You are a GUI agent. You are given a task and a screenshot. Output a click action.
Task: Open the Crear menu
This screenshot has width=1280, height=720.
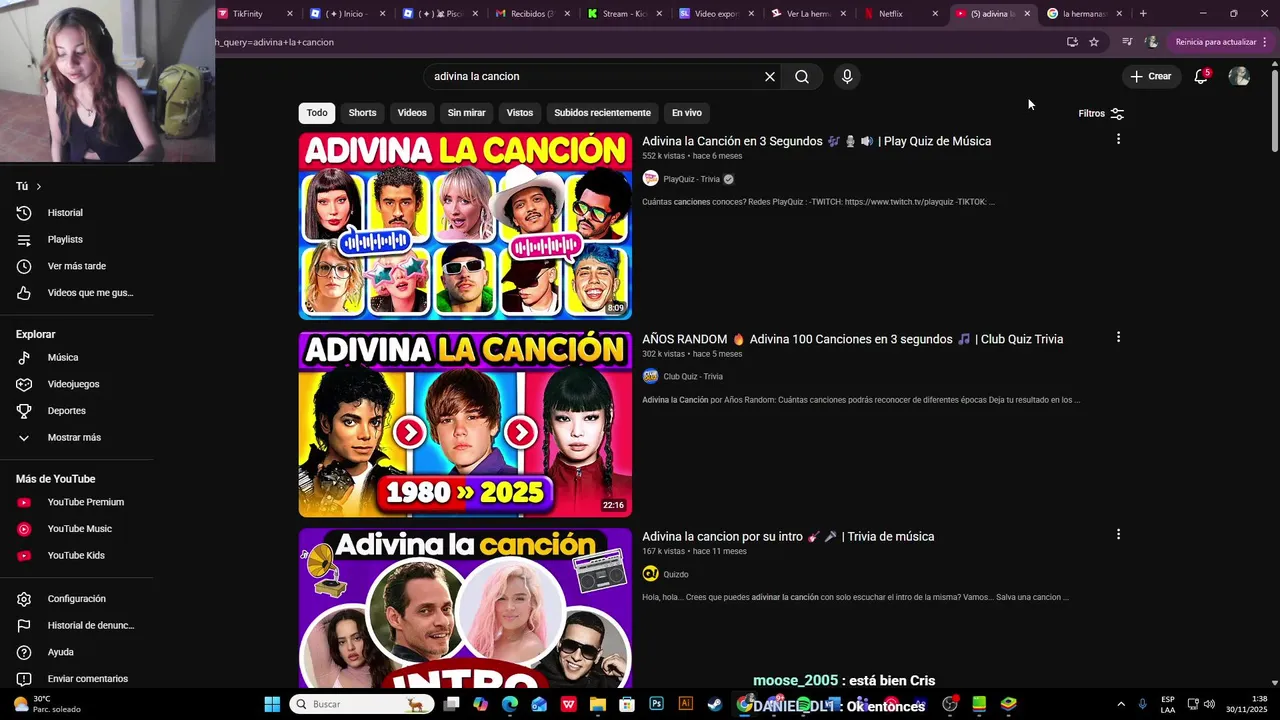coord(1150,76)
